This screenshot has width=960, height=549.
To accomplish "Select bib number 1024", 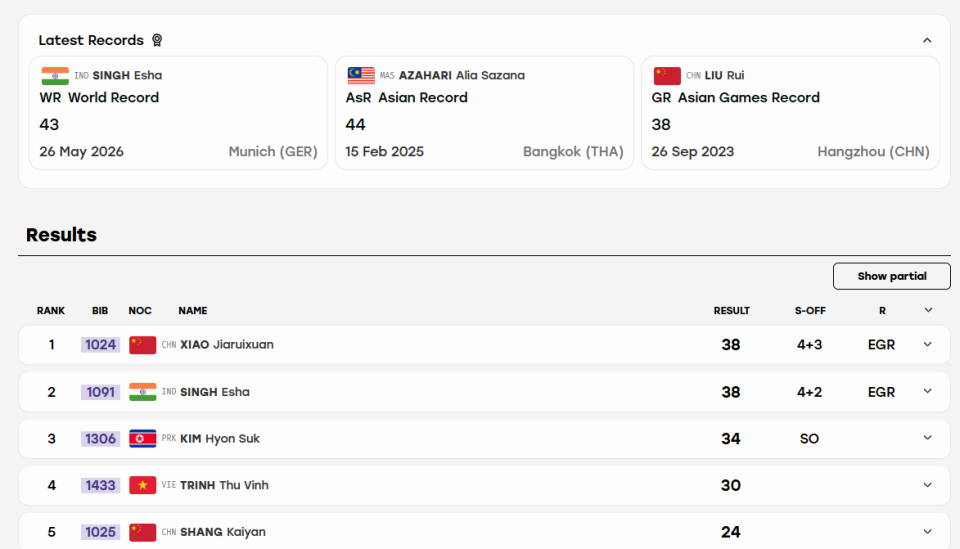I will (100, 345).
